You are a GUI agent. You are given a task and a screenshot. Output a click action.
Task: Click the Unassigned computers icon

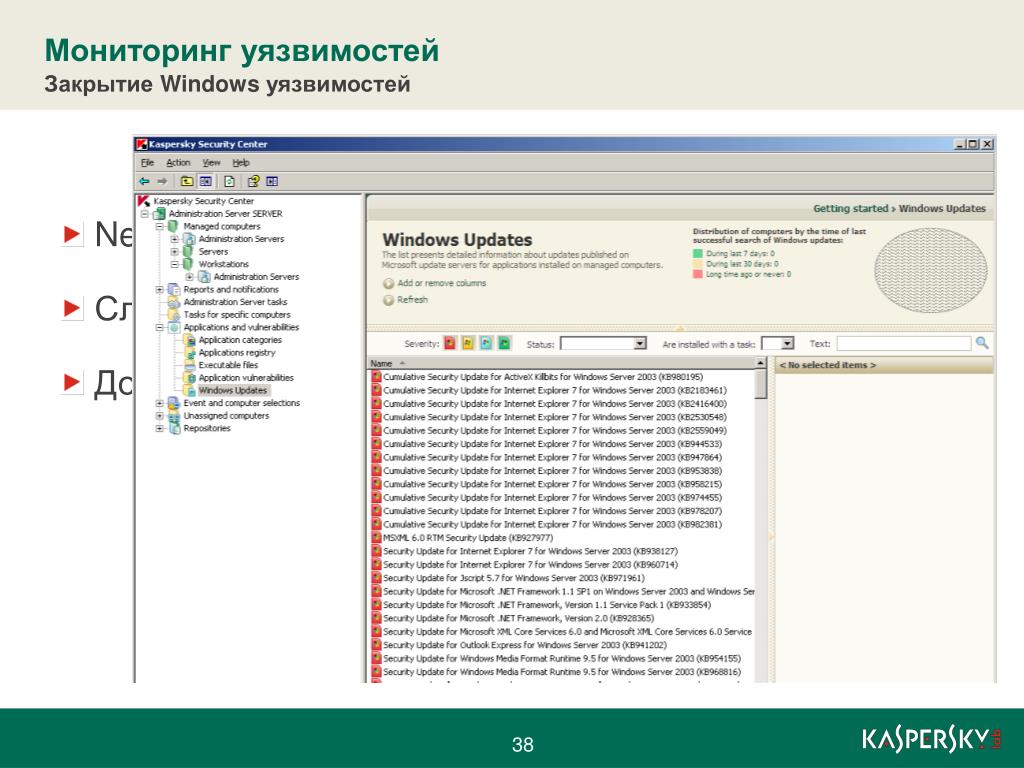(174, 416)
